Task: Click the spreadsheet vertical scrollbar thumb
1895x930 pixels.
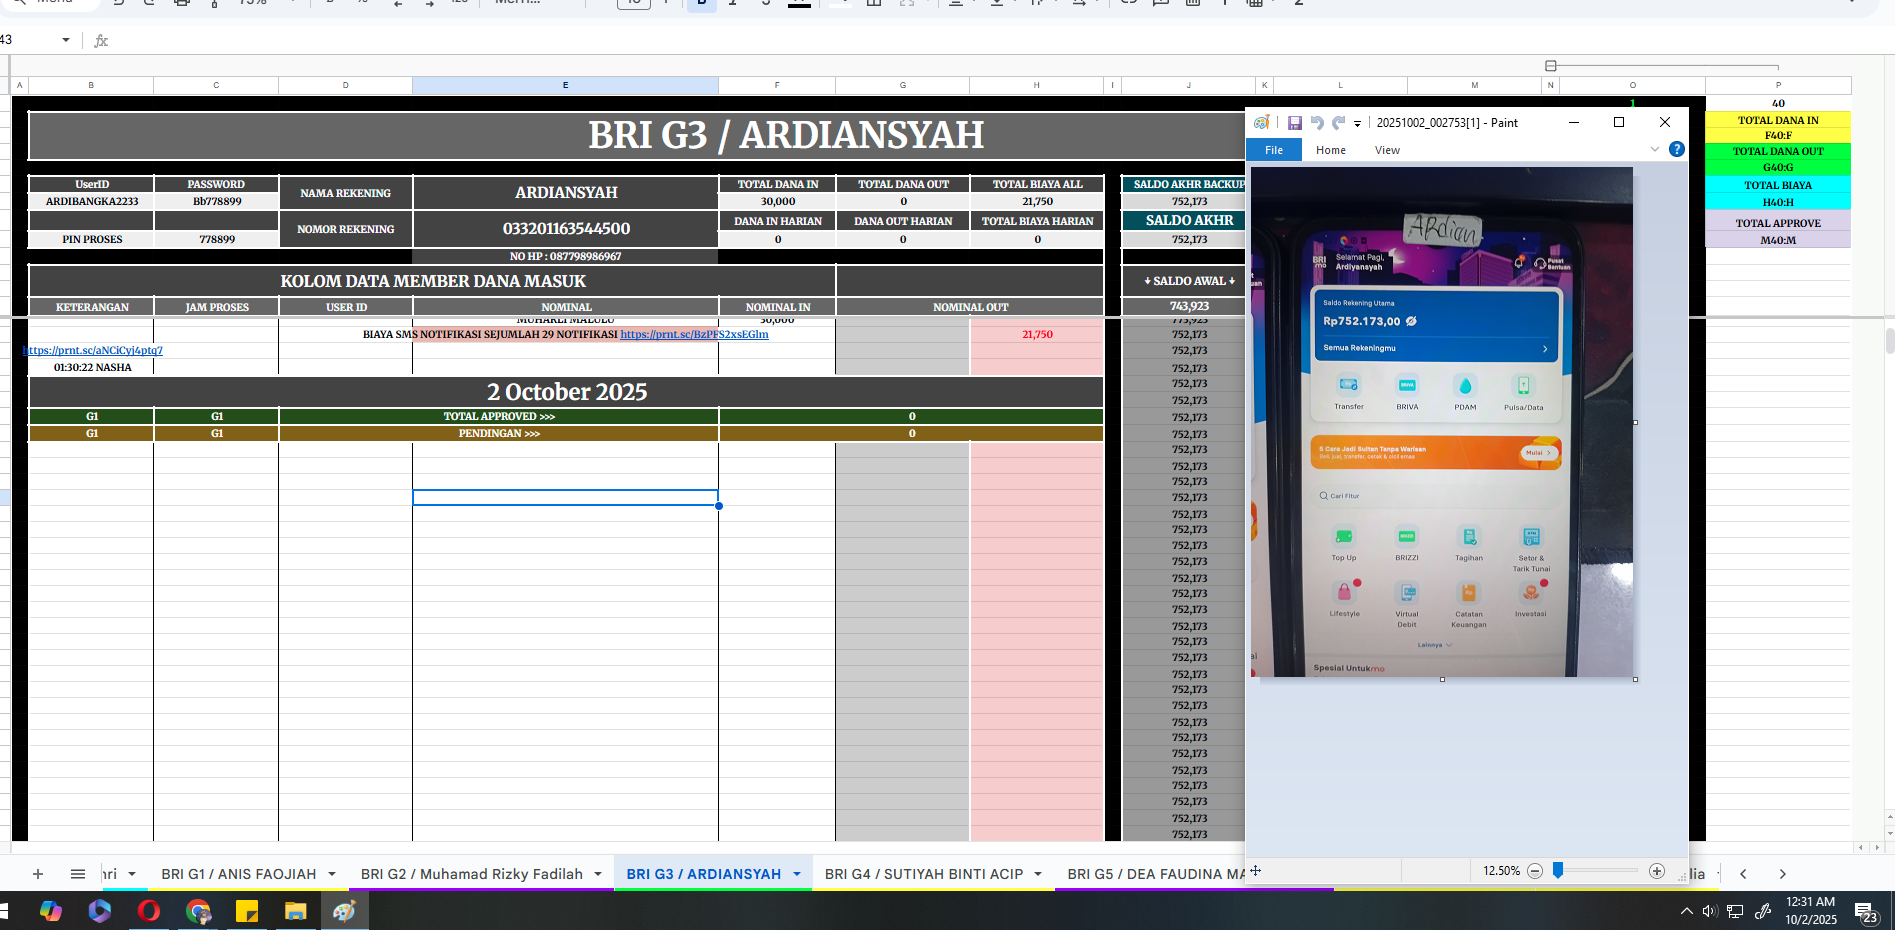Action: pyautogui.click(x=1889, y=340)
